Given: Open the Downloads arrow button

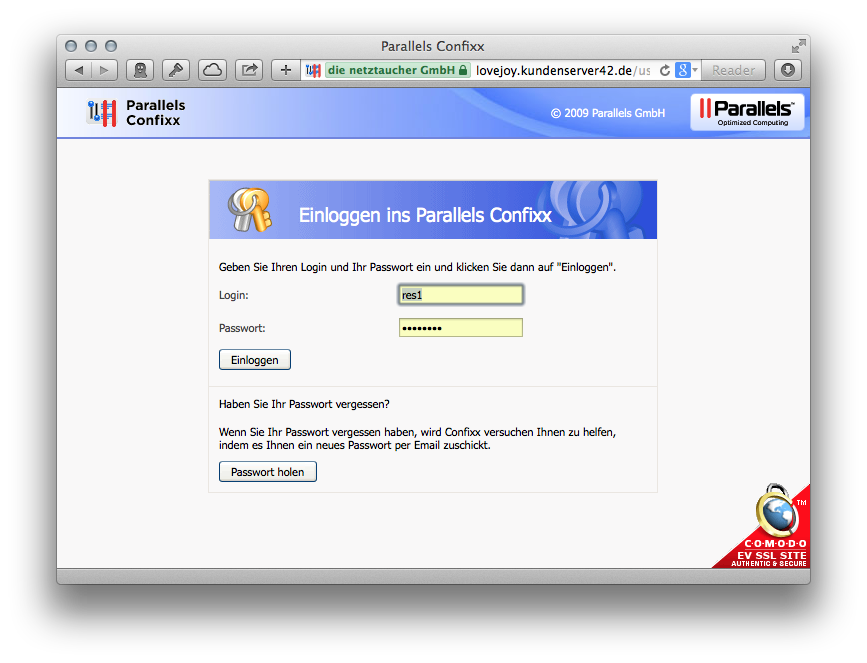Looking at the screenshot, I should (x=788, y=70).
